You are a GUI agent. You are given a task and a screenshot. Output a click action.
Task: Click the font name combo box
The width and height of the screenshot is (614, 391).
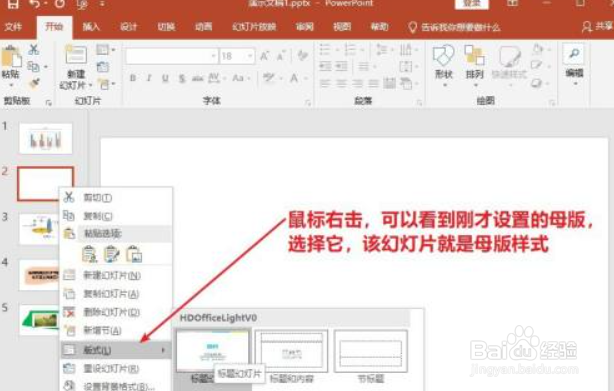(172, 56)
